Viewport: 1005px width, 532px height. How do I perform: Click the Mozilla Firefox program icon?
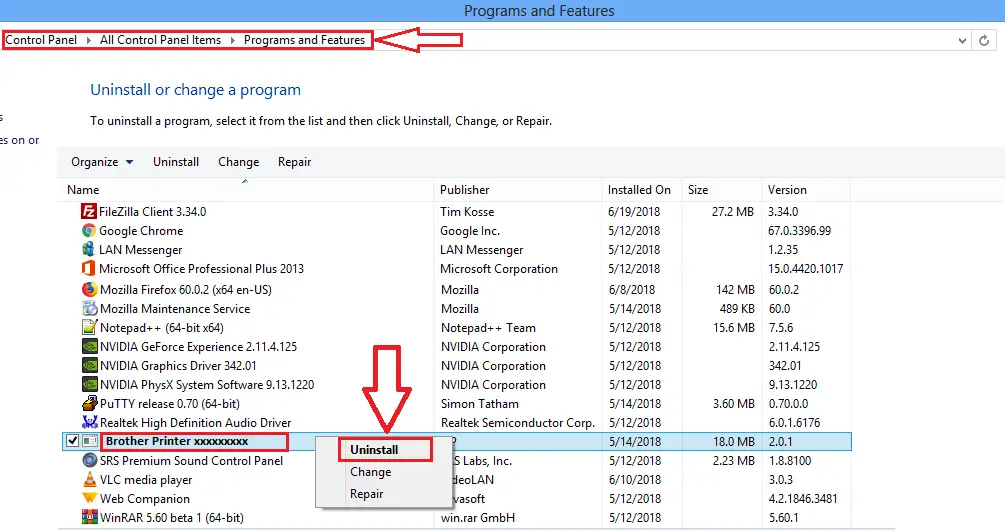point(90,289)
